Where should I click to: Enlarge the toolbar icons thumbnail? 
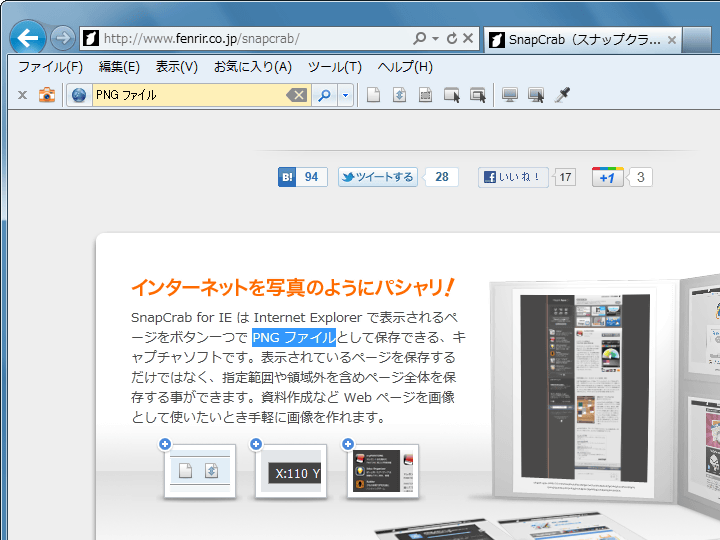[200, 471]
